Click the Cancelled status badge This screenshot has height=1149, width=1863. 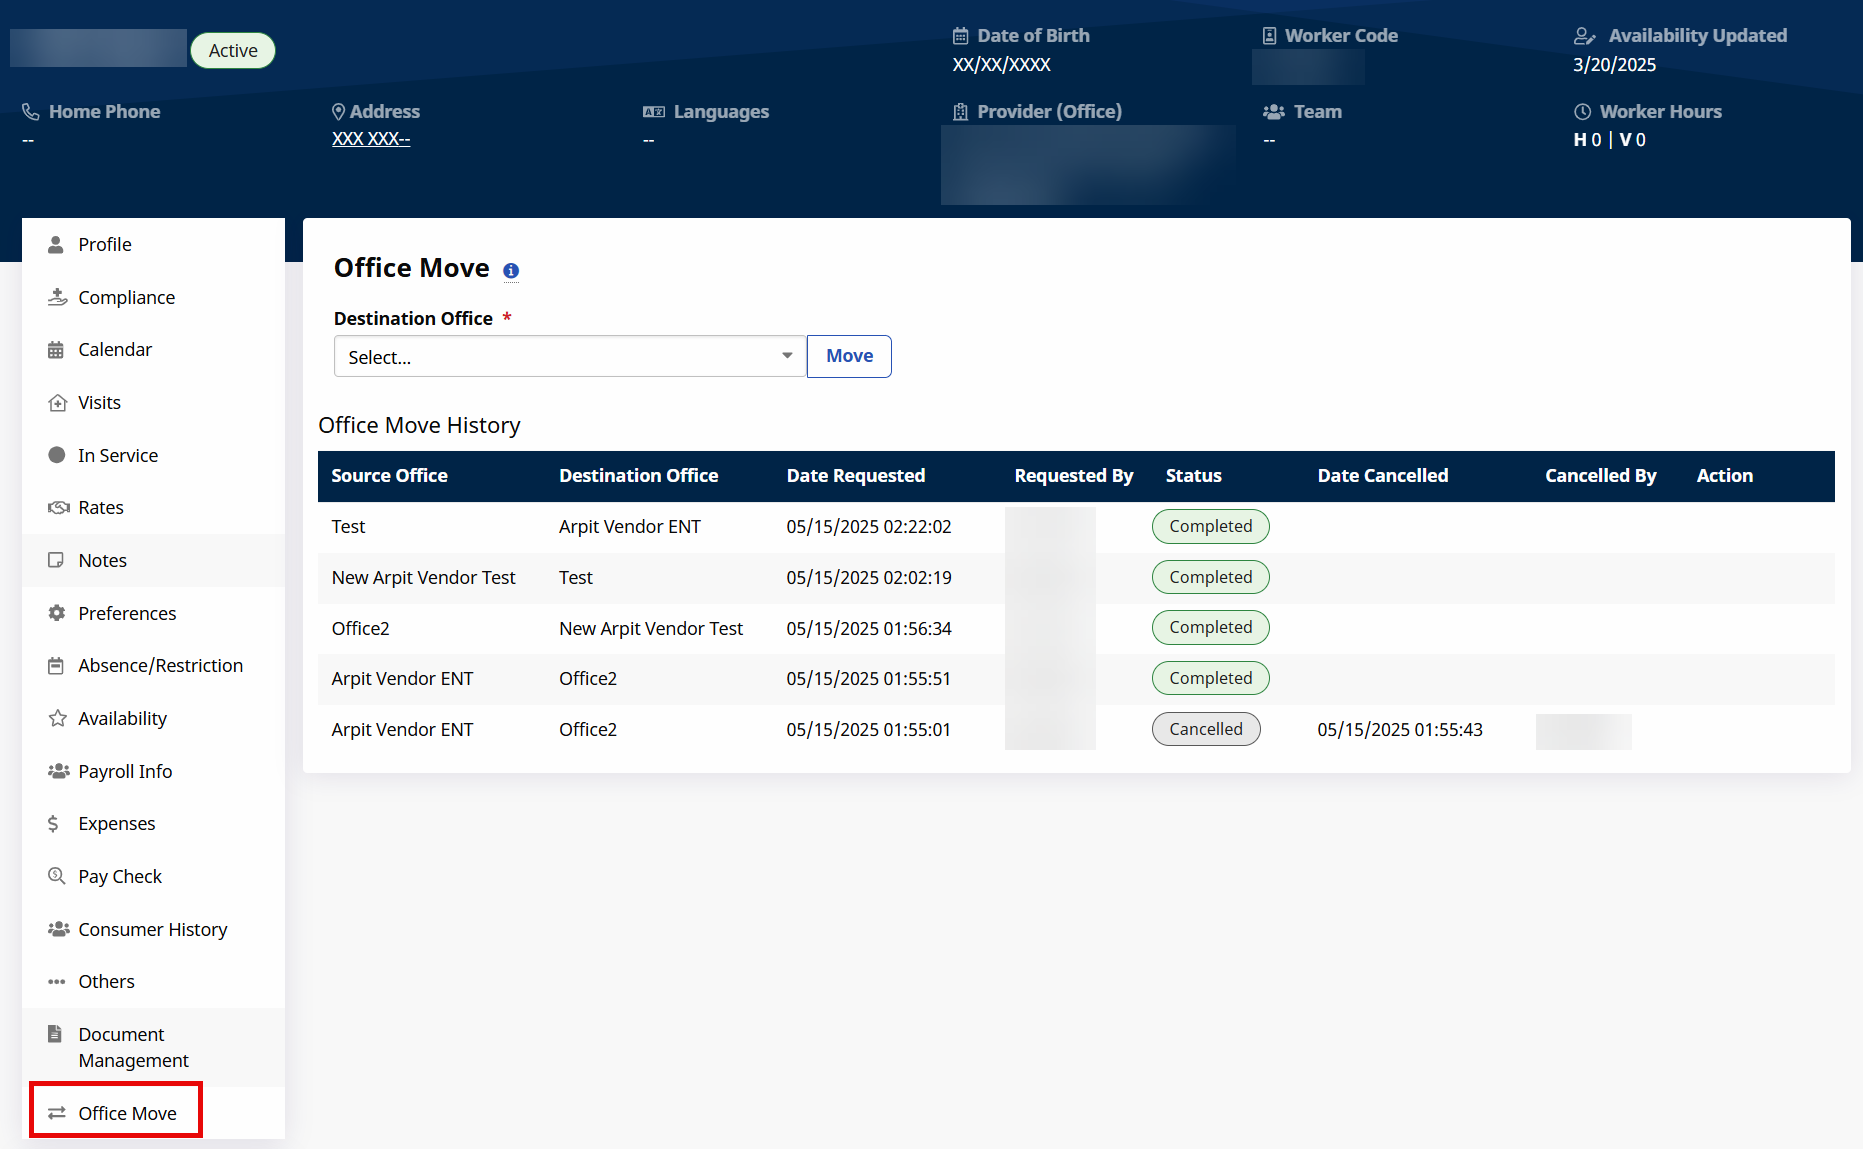(1205, 729)
